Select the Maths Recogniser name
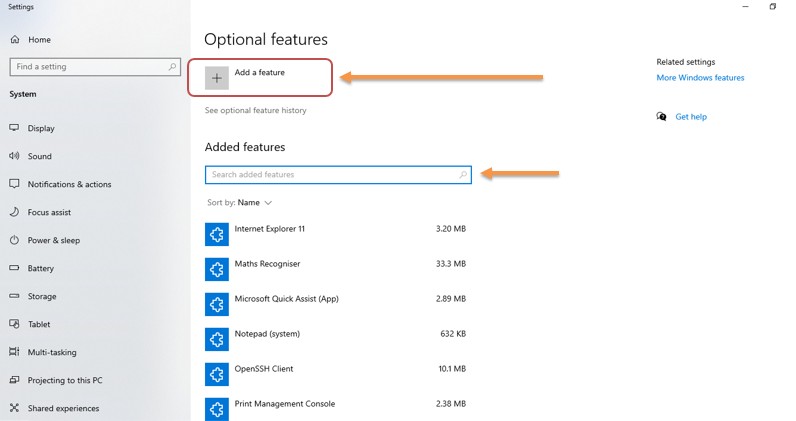796x421 pixels. pos(267,264)
